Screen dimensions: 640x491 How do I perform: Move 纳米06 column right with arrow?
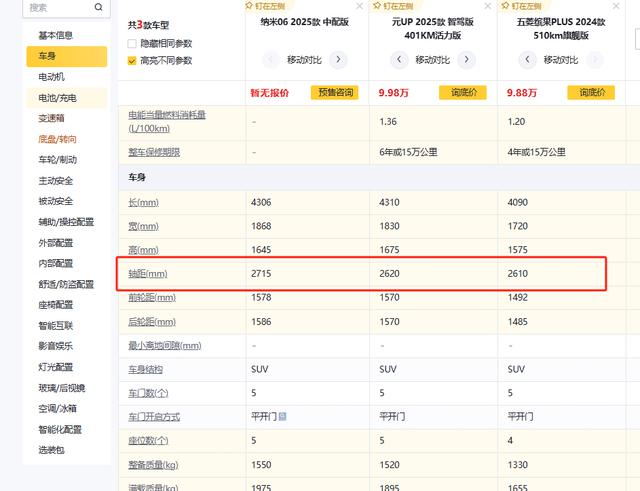point(338,60)
